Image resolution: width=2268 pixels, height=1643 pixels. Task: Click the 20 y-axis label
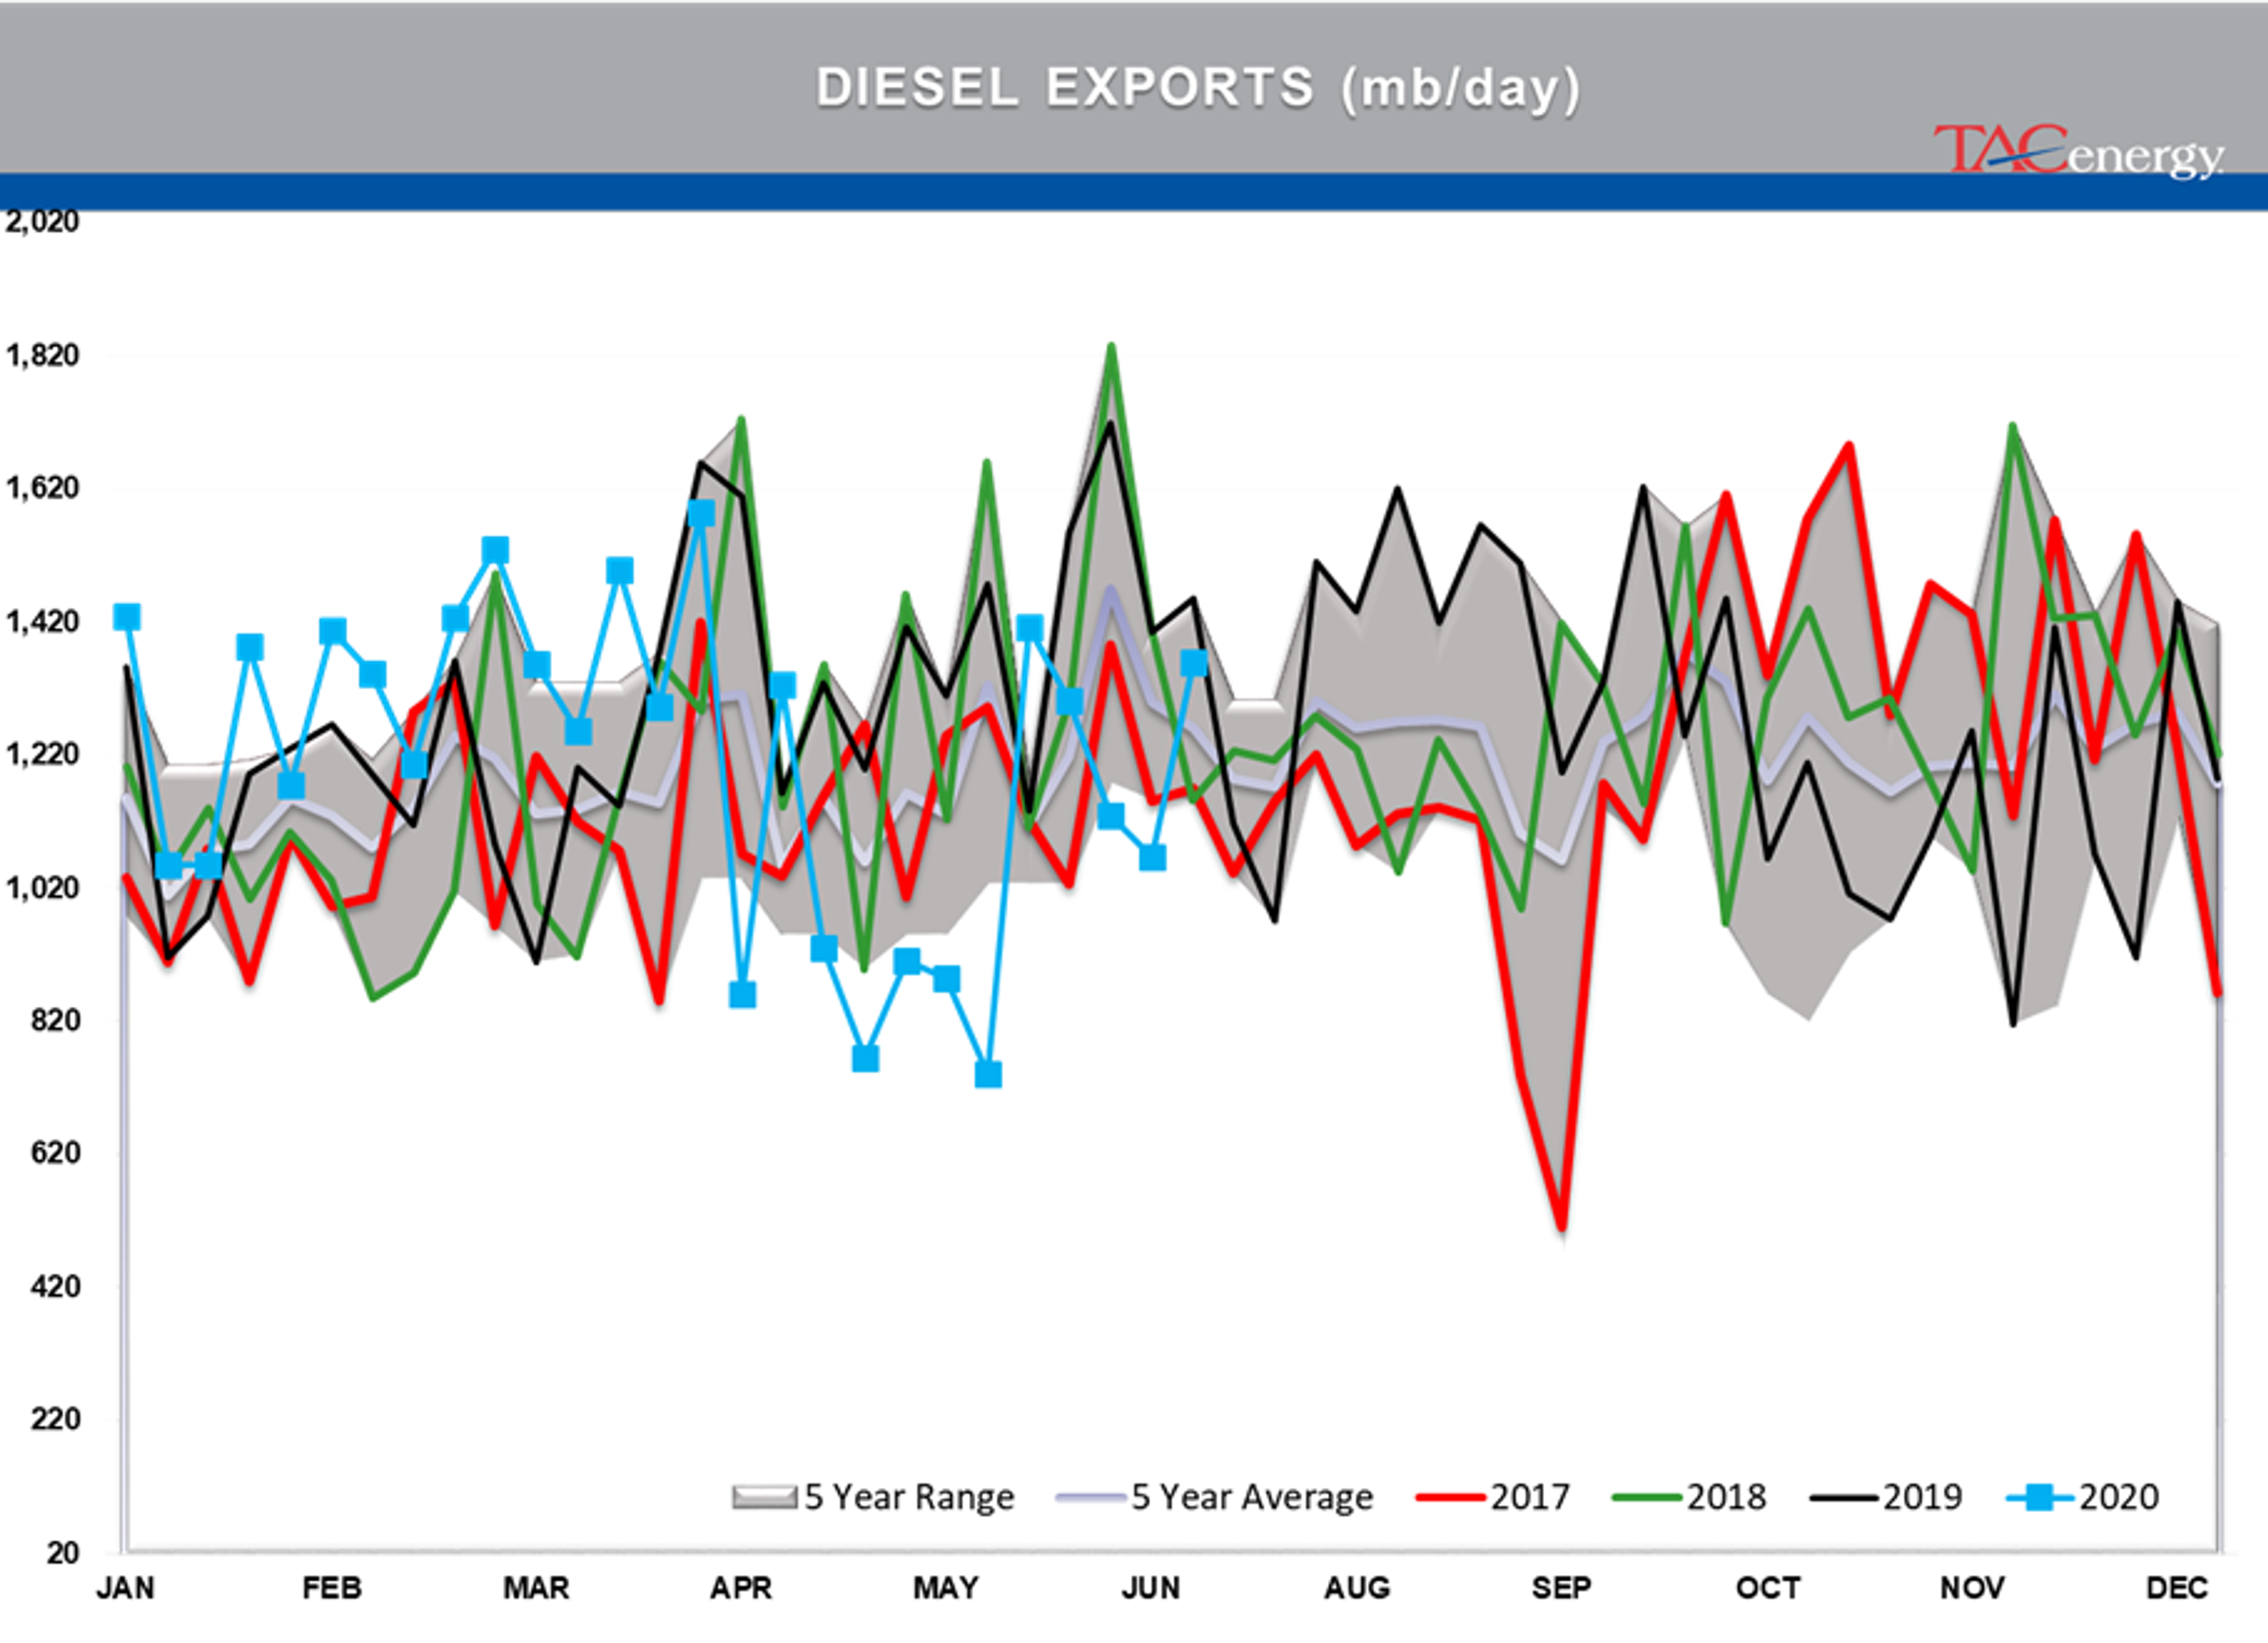click(x=62, y=1553)
